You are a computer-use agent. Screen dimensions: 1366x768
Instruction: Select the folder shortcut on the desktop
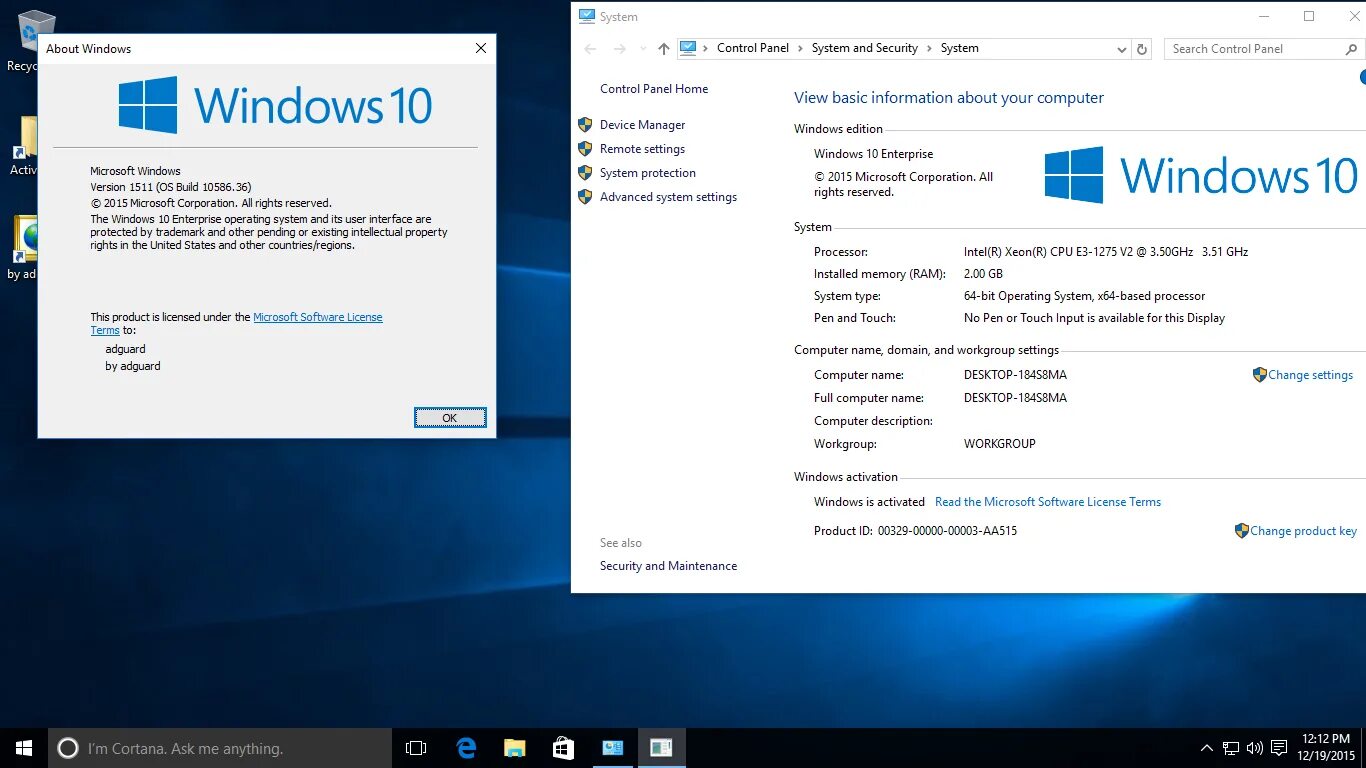tap(24, 146)
